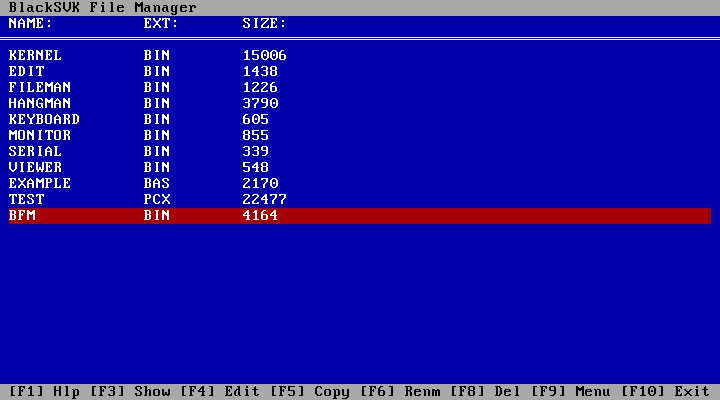
Task: Click the F3 Show command
Action: coord(130,392)
